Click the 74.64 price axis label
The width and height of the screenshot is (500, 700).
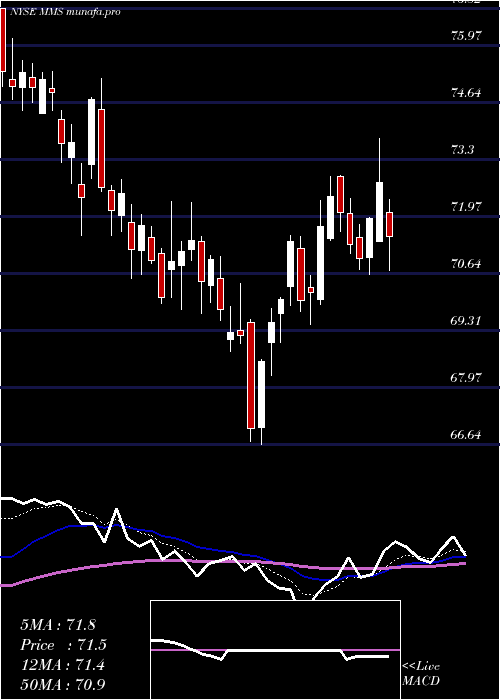tap(466, 93)
